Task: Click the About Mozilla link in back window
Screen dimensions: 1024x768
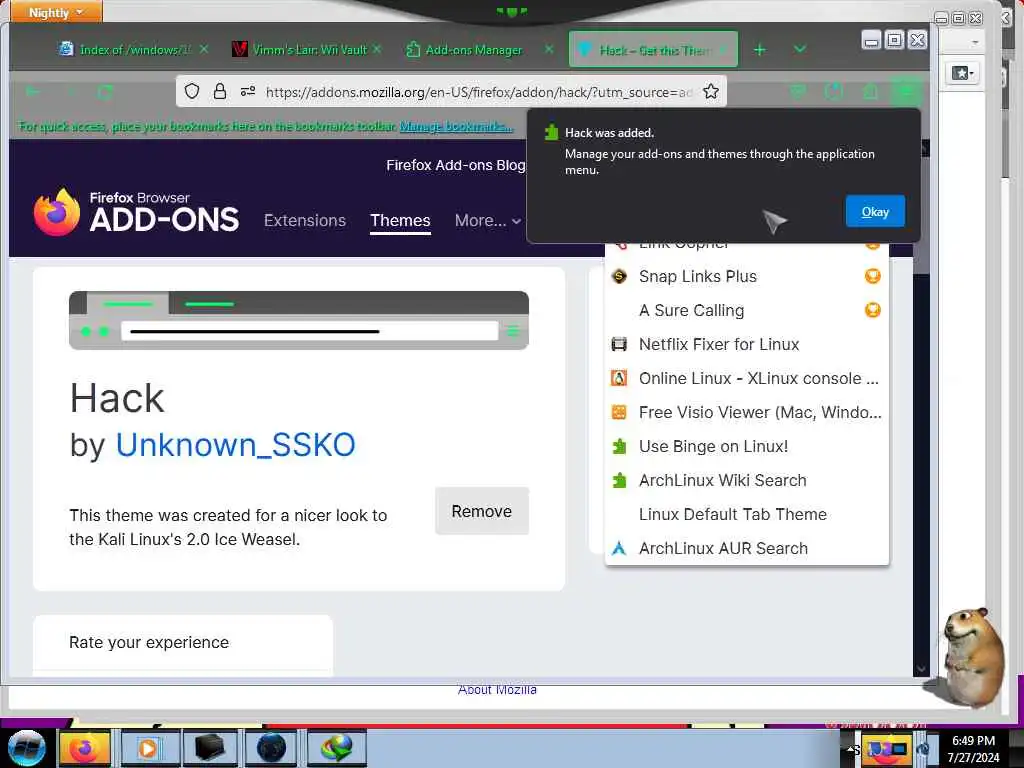Action: 497,690
